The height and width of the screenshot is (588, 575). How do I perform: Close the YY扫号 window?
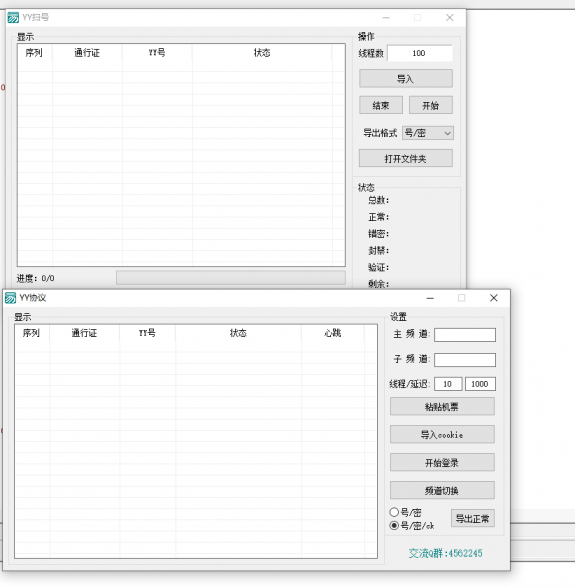click(449, 18)
